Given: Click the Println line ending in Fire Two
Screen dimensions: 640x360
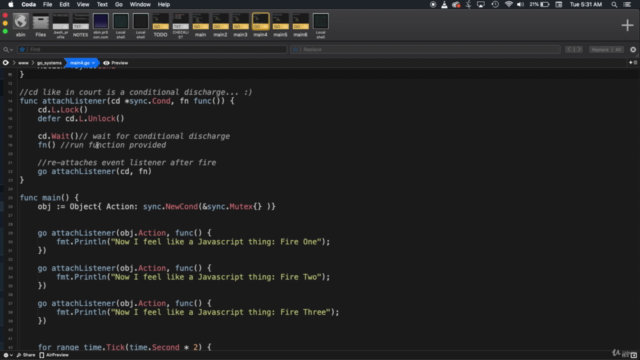Looking at the screenshot, I should (x=193, y=277).
